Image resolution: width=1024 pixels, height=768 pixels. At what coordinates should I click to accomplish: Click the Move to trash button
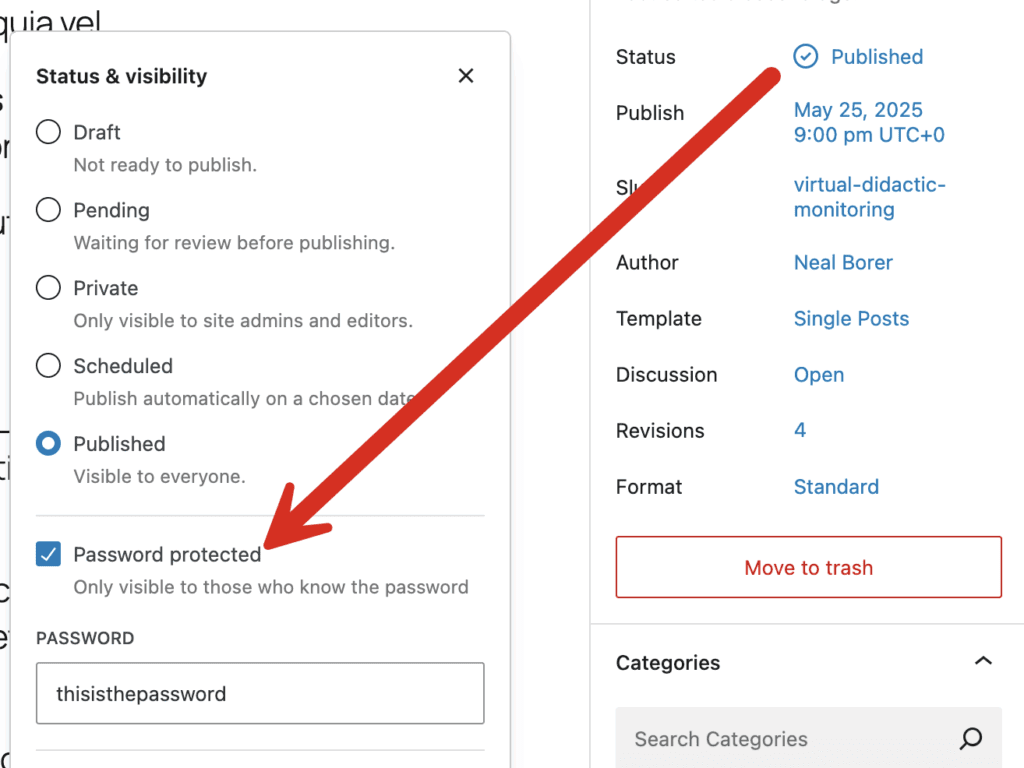[808, 567]
